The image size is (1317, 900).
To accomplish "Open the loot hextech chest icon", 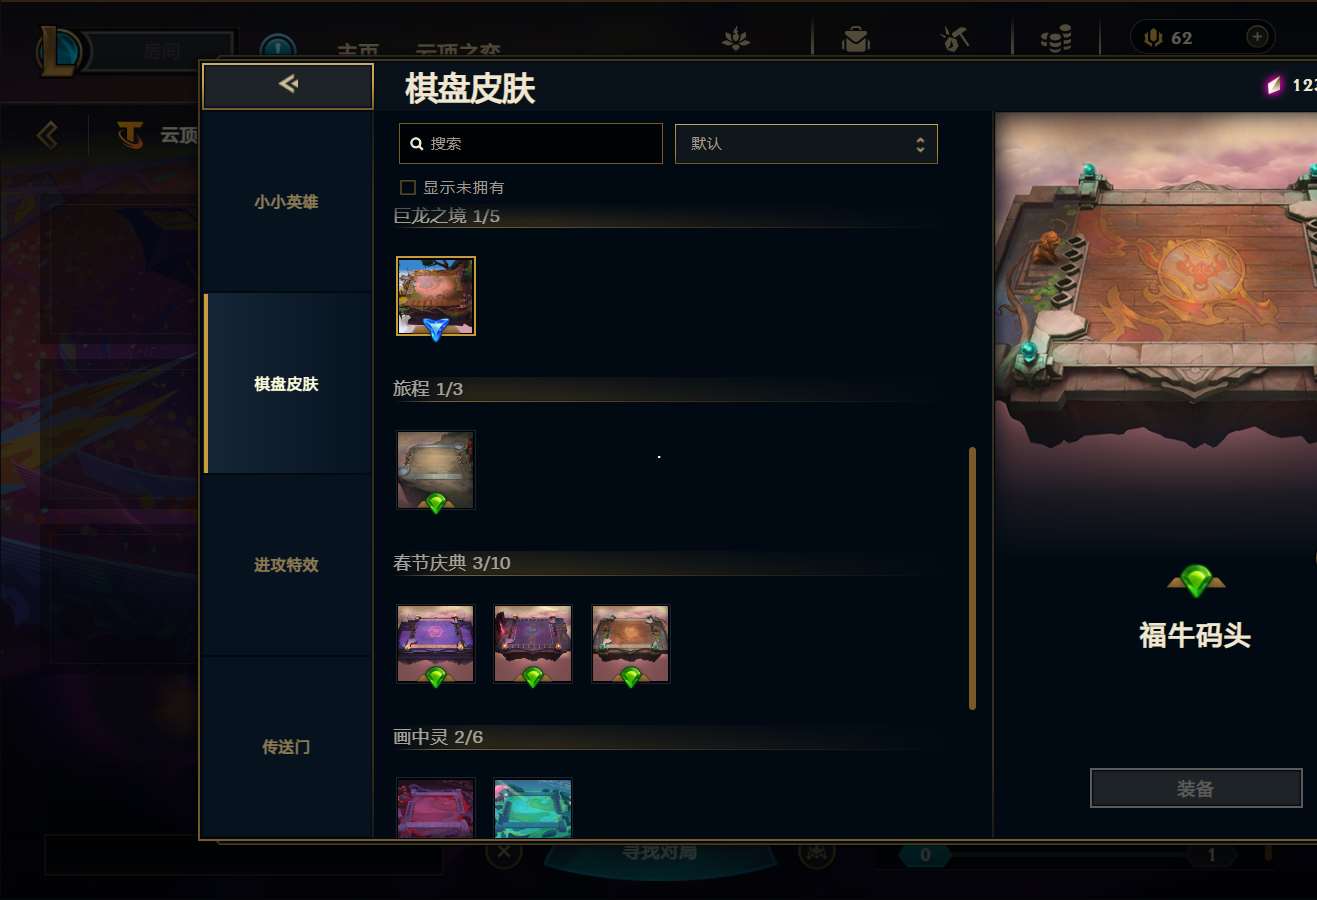I will click(856, 39).
